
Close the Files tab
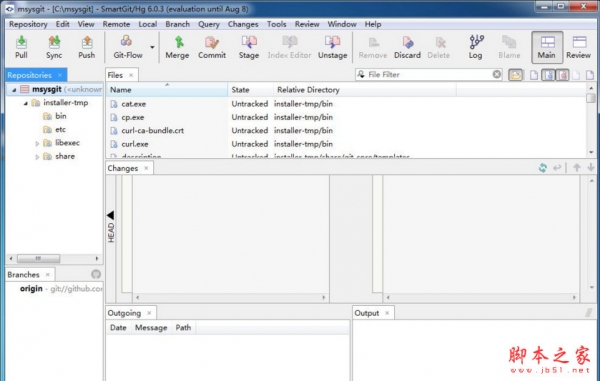[x=131, y=75]
